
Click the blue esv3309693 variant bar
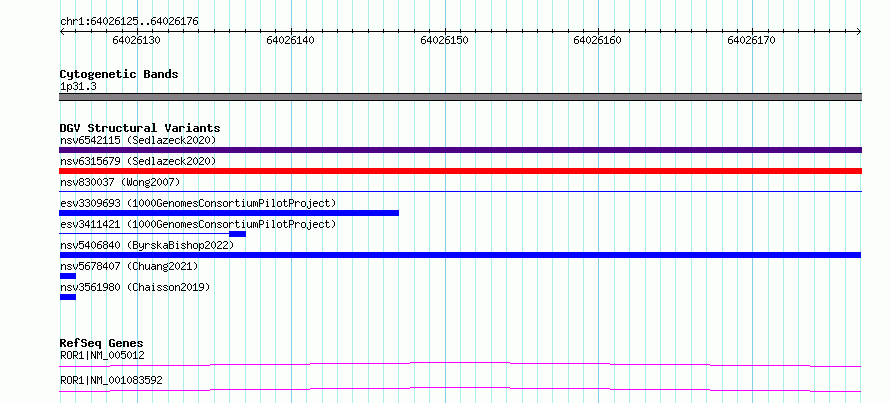[x=229, y=213]
